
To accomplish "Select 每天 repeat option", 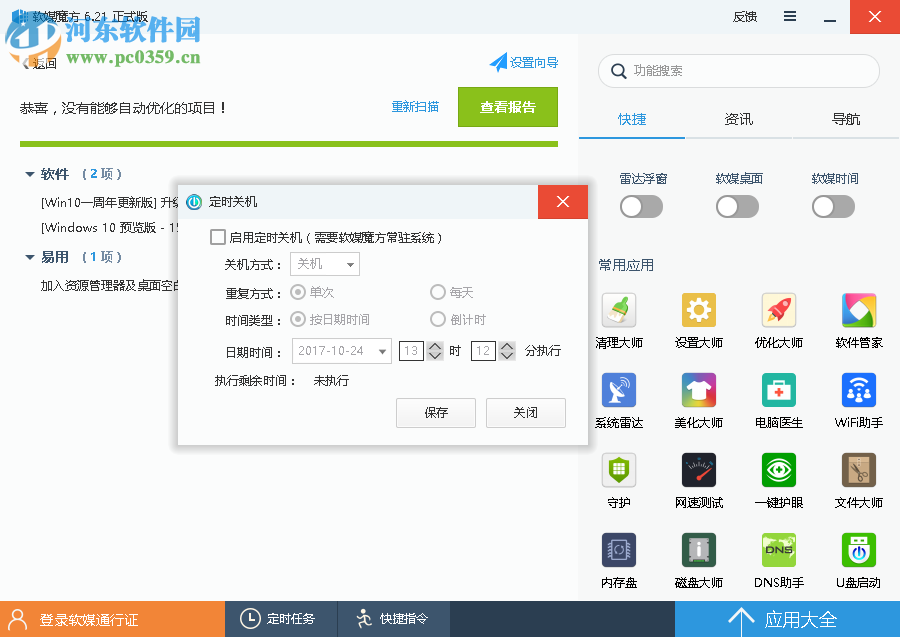I will (437, 292).
